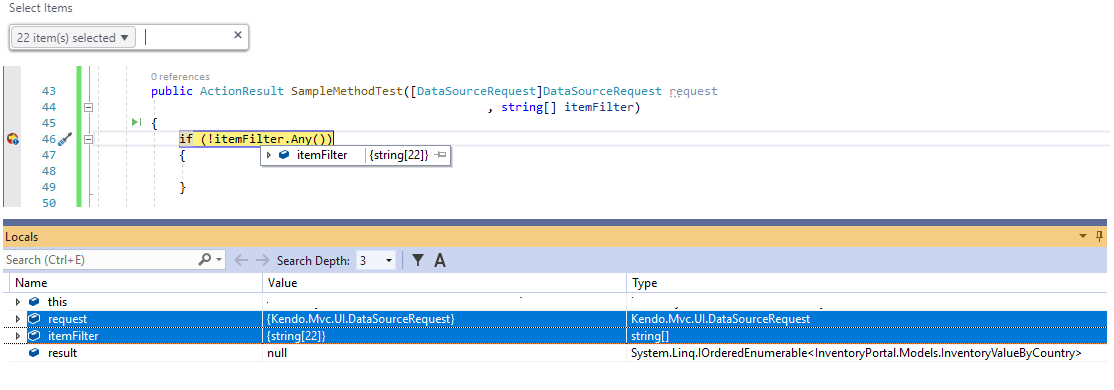Click the 'Kendo.Mvc.UI.DataSourceRequest' type cell
The image size is (1114, 390).
pos(720,319)
